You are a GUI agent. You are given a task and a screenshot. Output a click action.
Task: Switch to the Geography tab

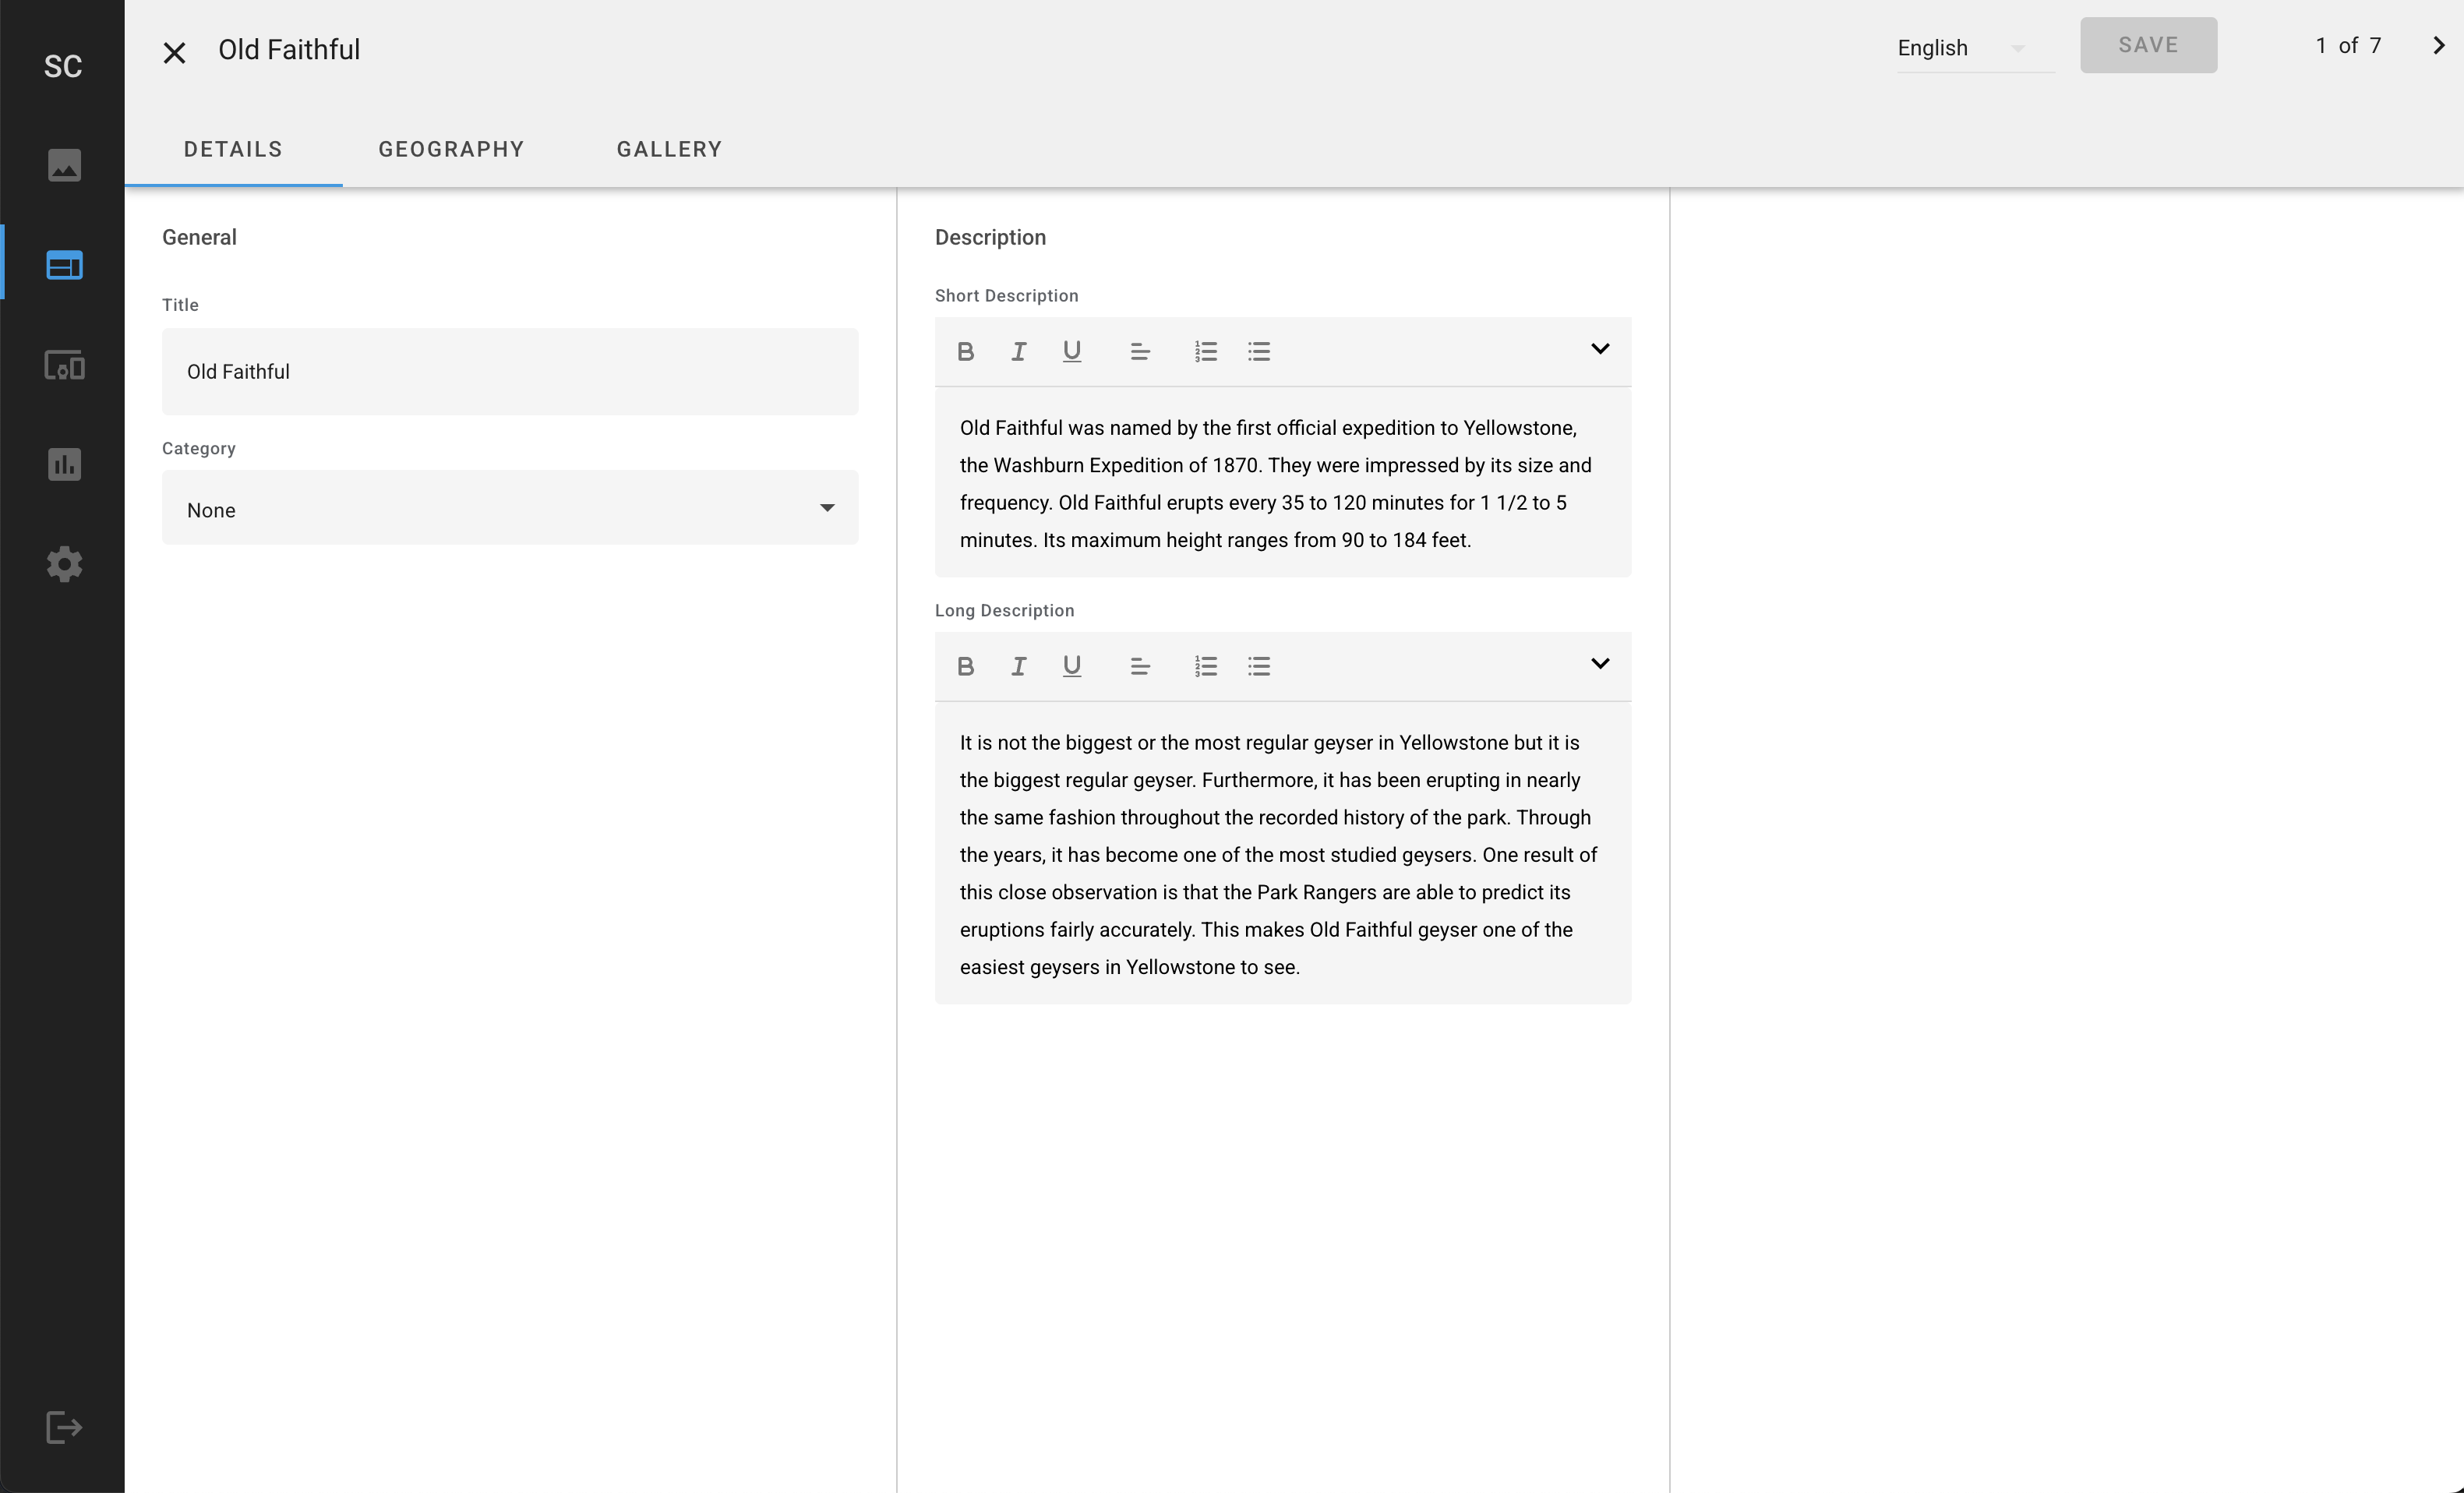(x=451, y=149)
